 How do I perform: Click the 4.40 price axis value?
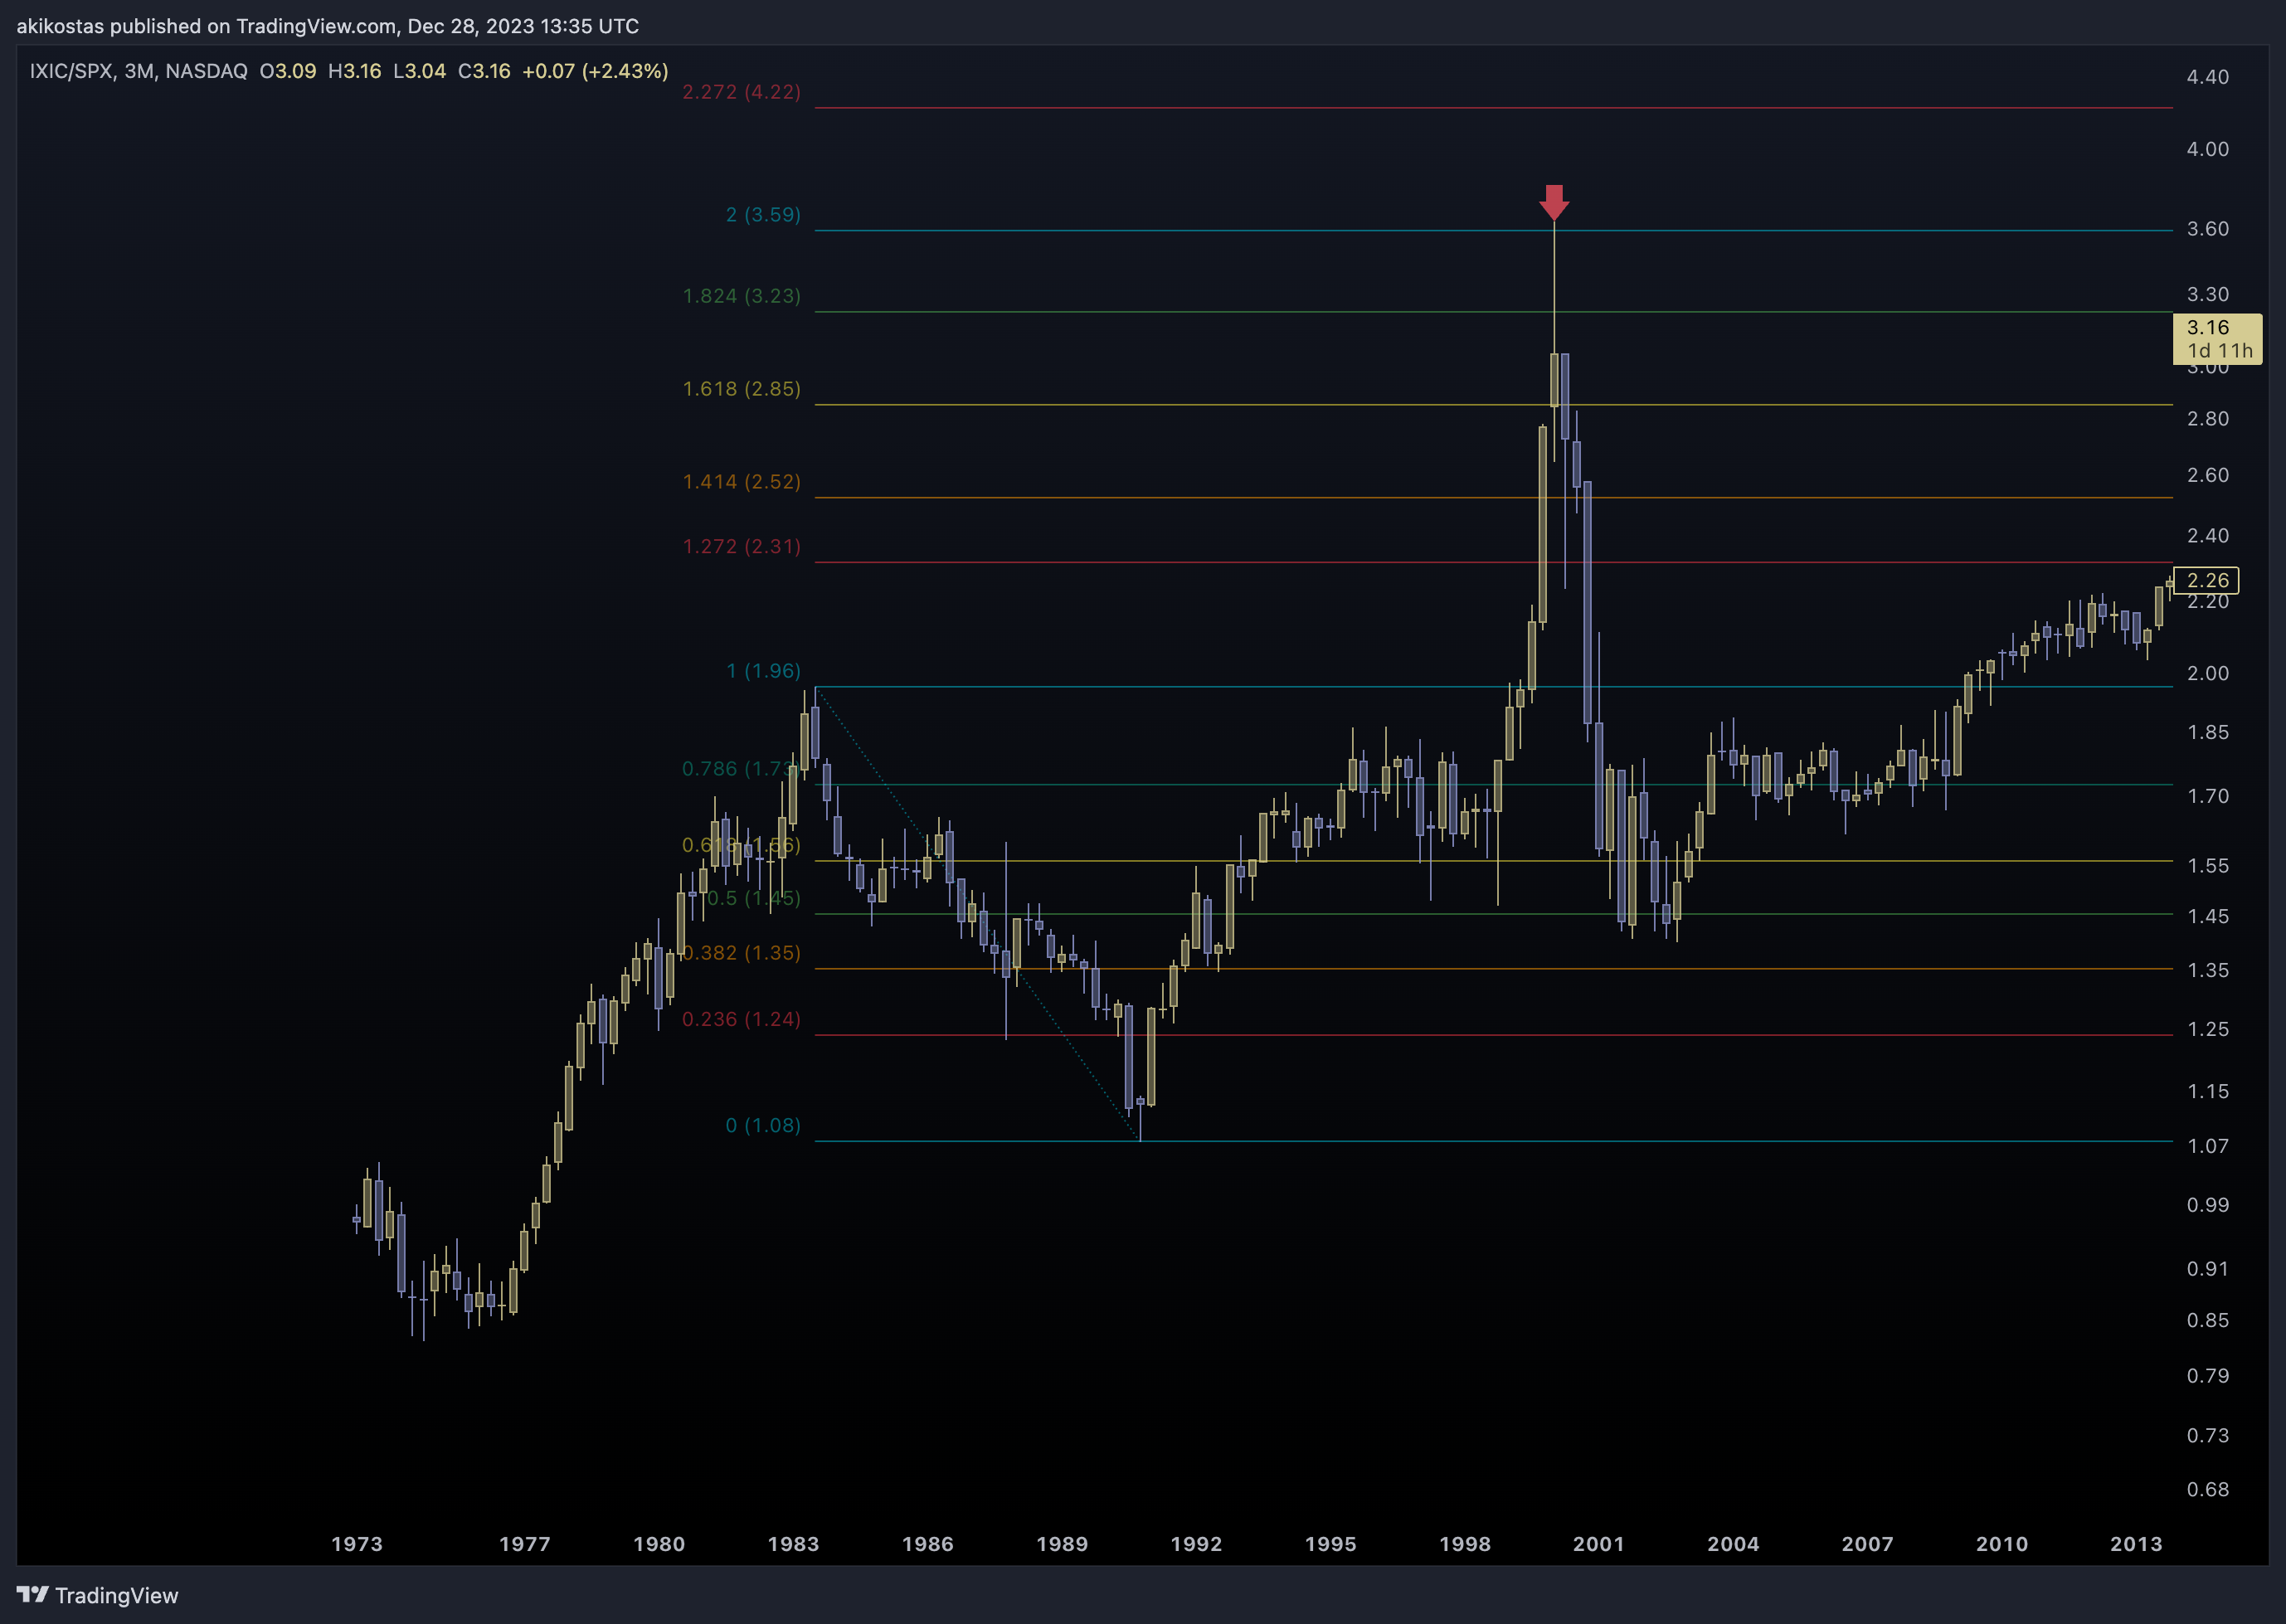pyautogui.click(x=2208, y=77)
